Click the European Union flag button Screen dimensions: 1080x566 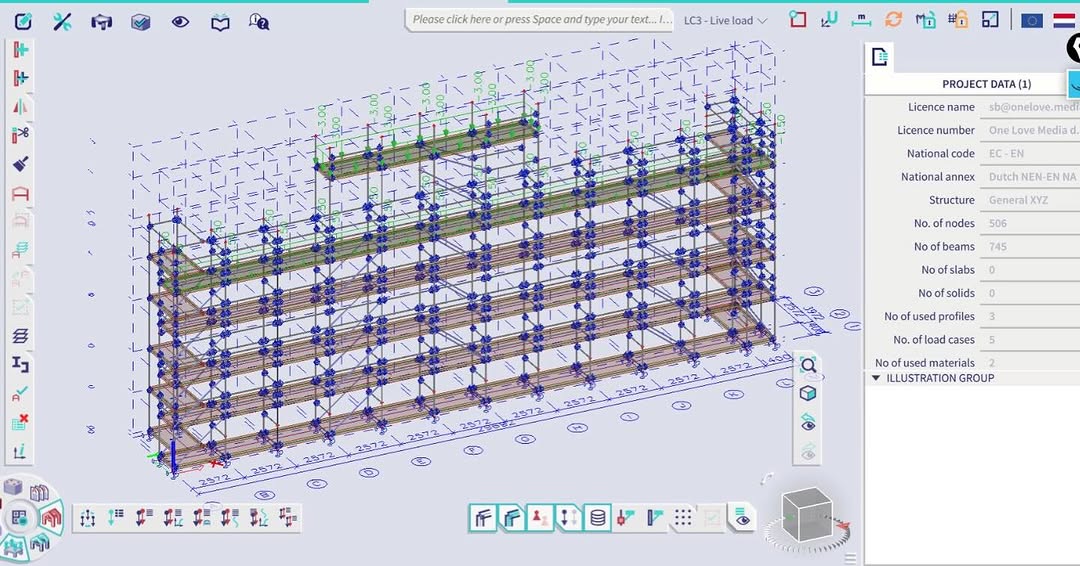(x=1032, y=20)
